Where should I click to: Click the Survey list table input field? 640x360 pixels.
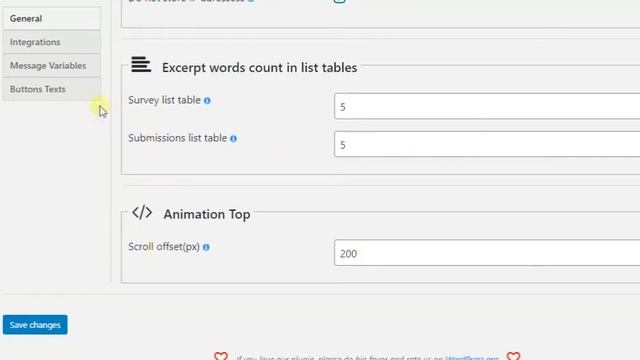click(x=487, y=107)
